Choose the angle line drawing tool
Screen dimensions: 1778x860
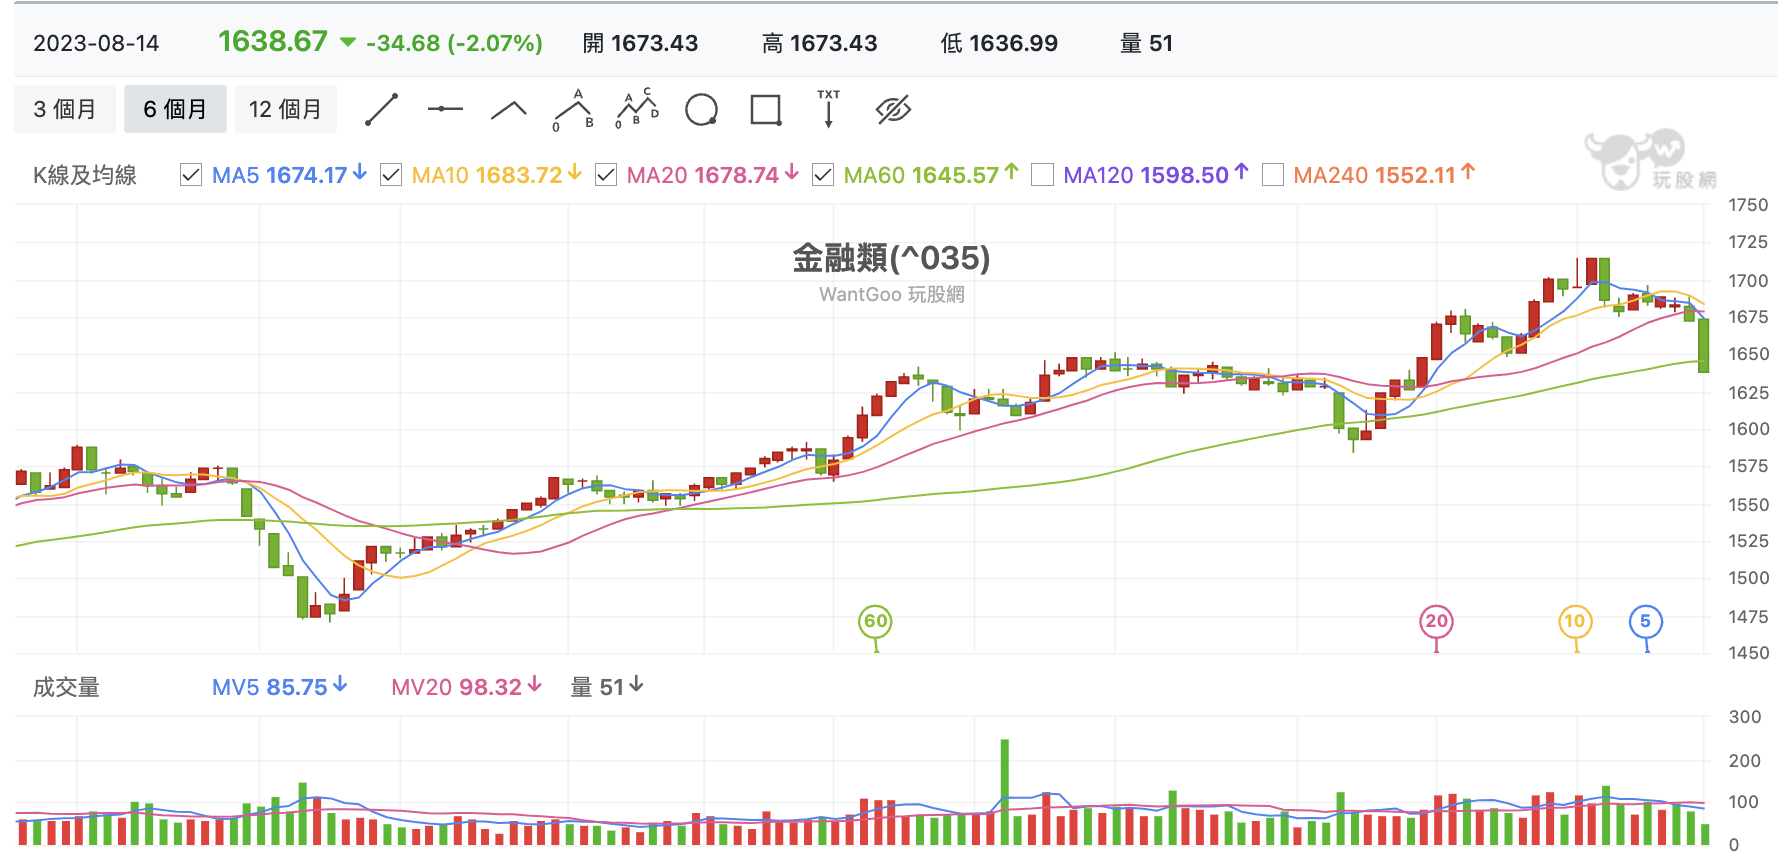pyautogui.click(x=509, y=110)
